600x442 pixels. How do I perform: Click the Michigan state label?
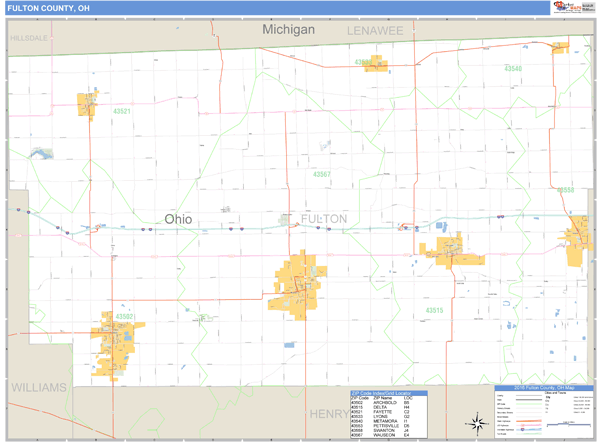click(x=288, y=30)
